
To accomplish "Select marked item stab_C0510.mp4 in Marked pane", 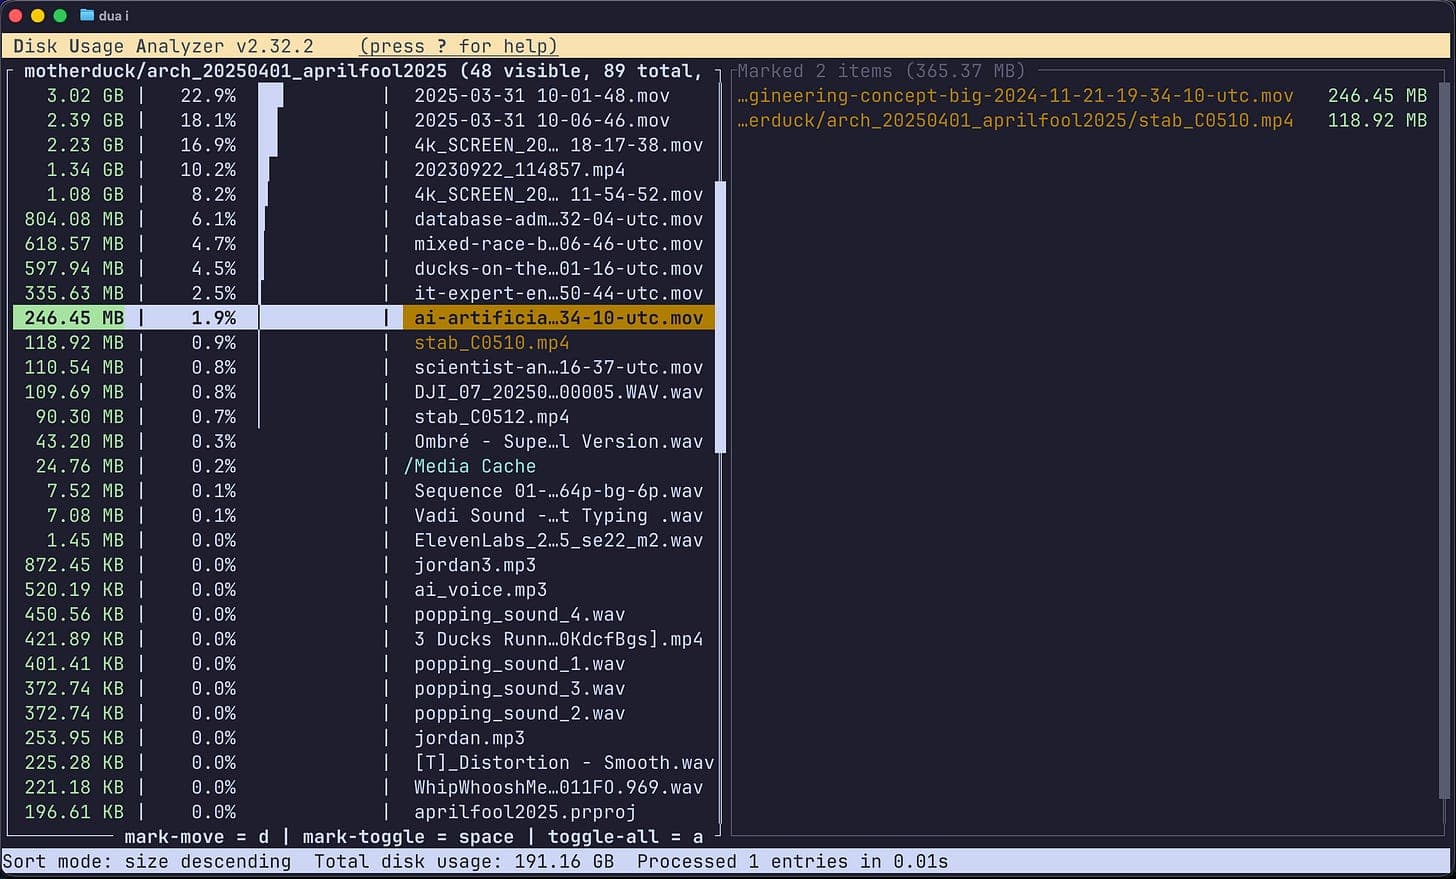I will coord(1015,120).
